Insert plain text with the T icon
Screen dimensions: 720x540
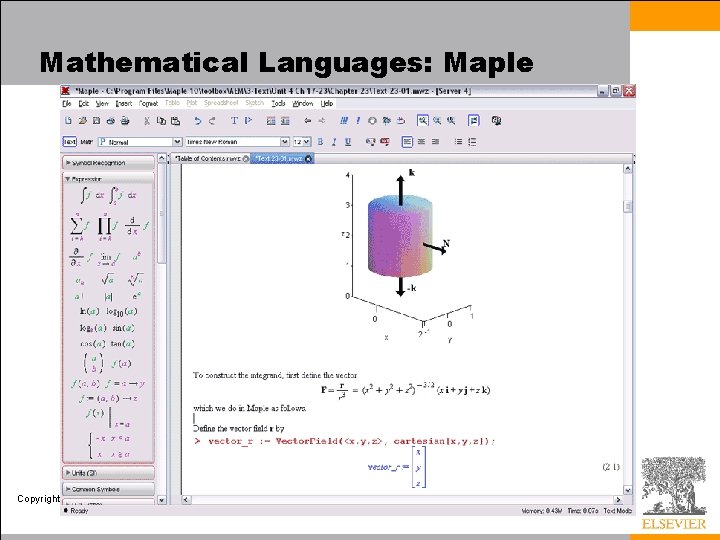pos(234,121)
